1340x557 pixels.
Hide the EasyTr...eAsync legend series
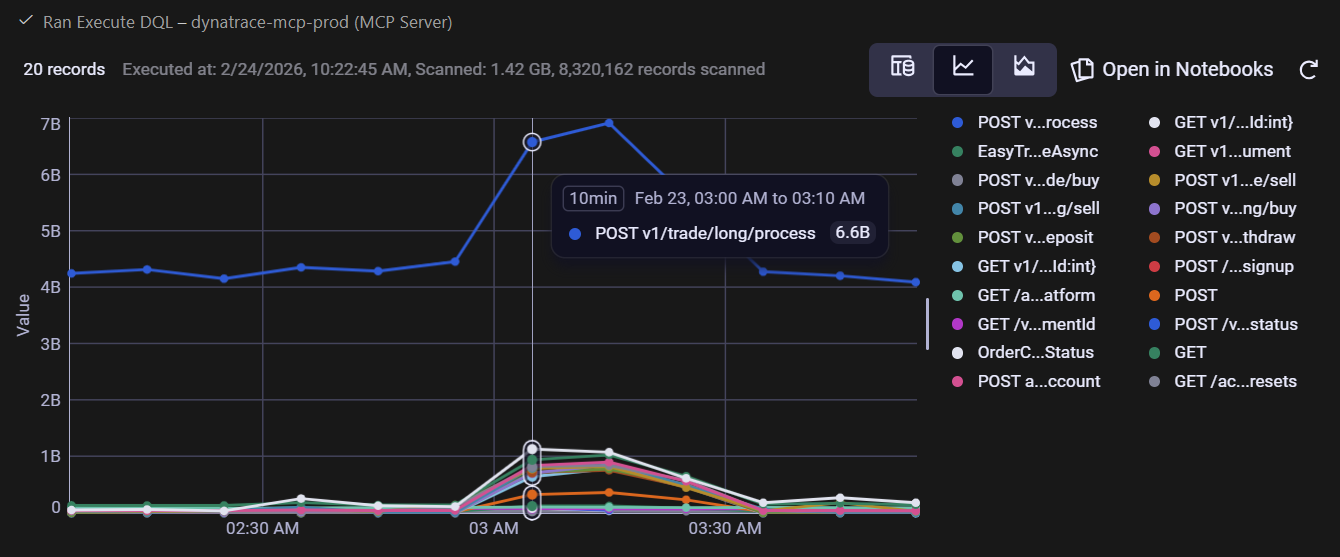tap(1037, 151)
